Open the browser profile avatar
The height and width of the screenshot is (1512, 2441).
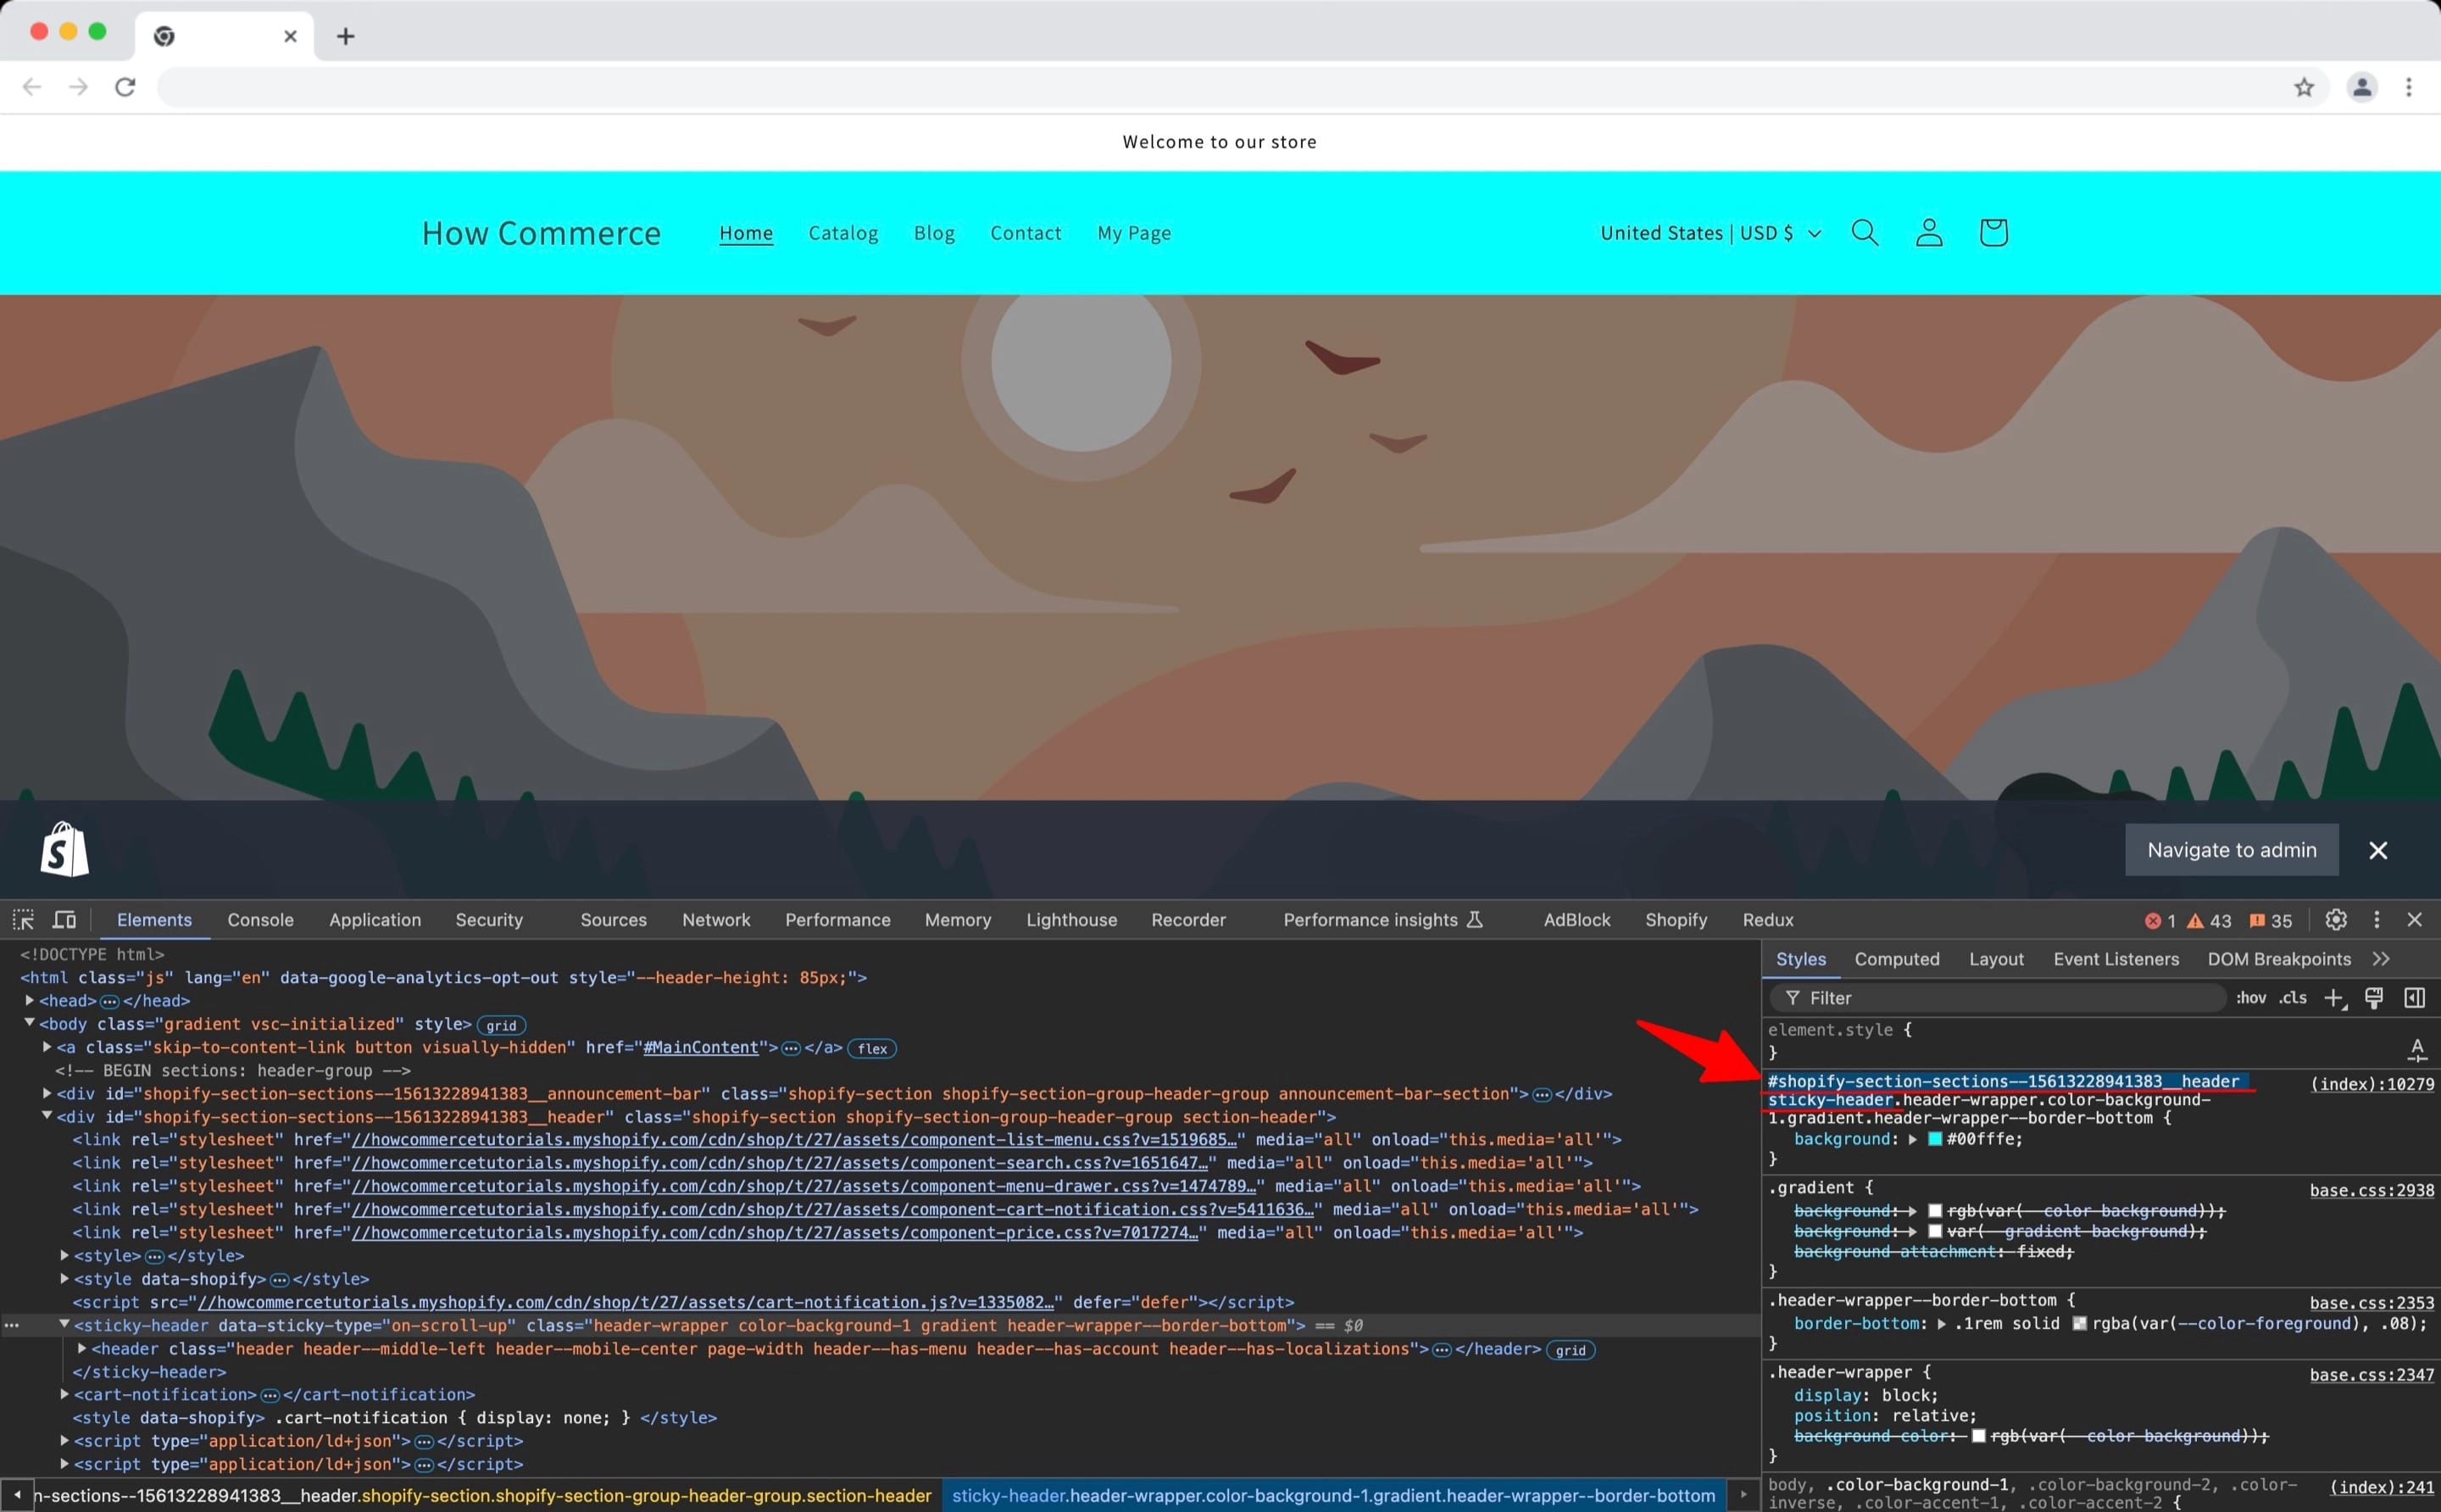[x=2362, y=87]
